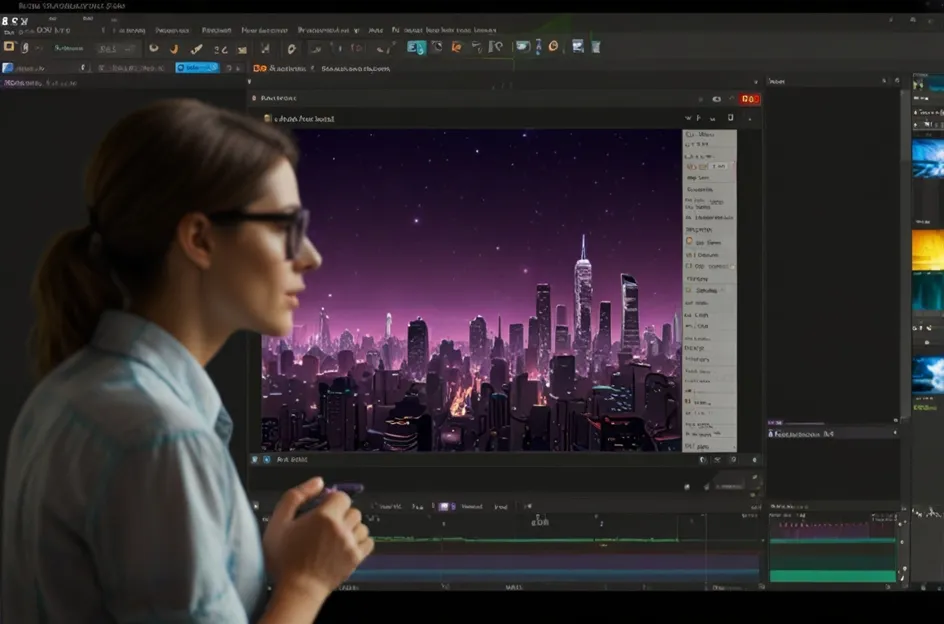This screenshot has height=624, width=944.
Task: Click the top entry in the grey side list
Action: tap(706, 134)
